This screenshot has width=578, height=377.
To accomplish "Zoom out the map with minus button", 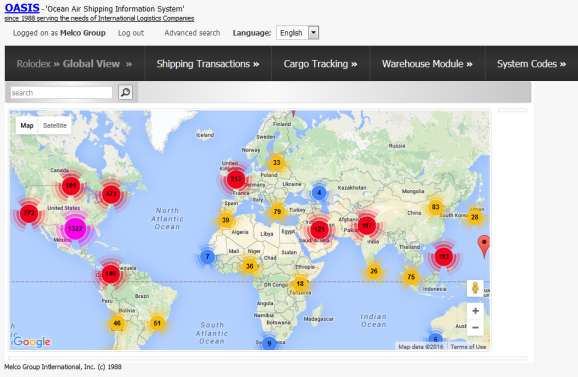I will (x=476, y=327).
